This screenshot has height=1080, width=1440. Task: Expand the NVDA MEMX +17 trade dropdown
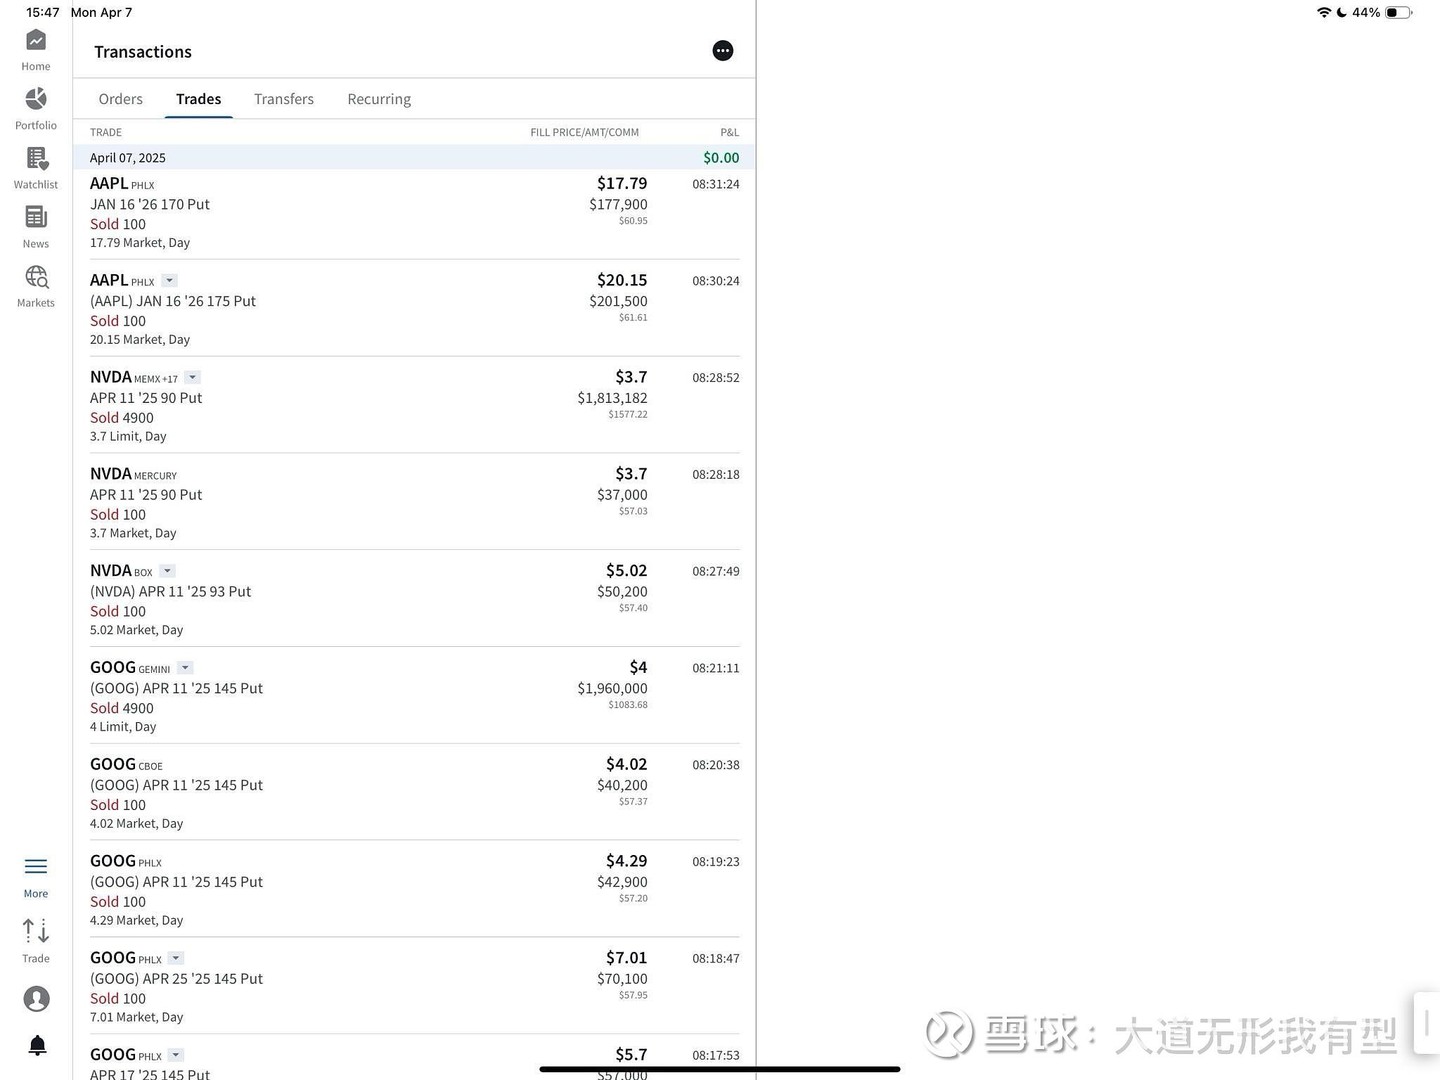(193, 378)
